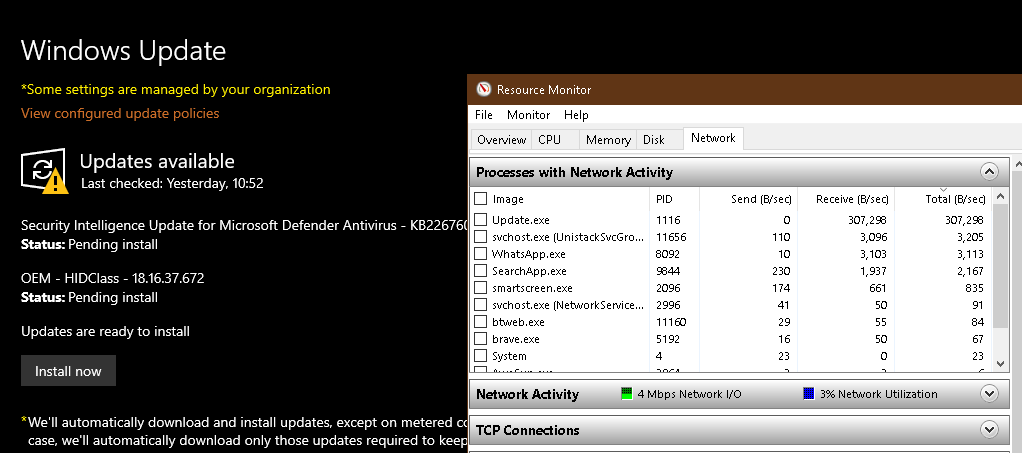Tick the svchost.exe (UnistackSvcGroup) checkbox

480,237
